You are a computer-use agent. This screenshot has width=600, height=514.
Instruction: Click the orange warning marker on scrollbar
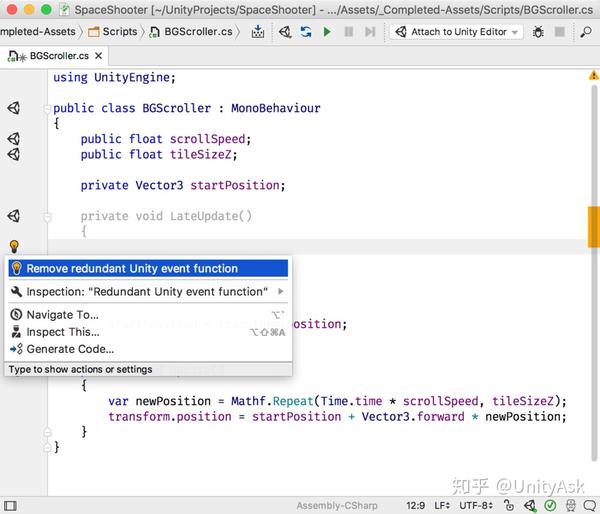[593, 227]
